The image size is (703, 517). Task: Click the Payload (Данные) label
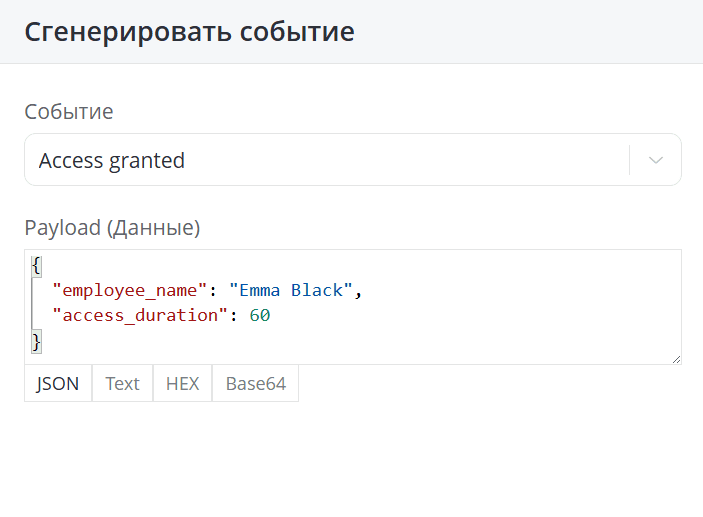pos(112,227)
